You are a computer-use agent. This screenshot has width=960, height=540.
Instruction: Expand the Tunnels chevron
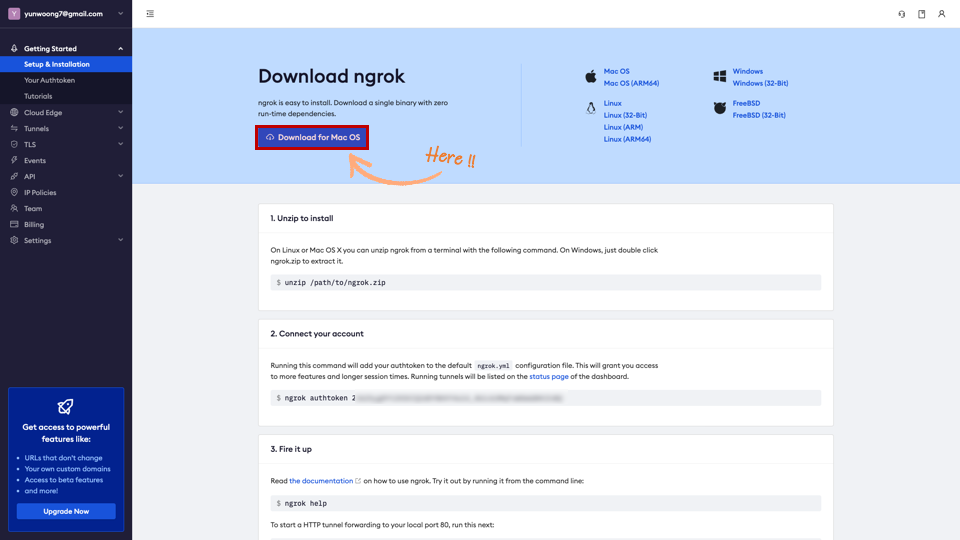(121, 128)
